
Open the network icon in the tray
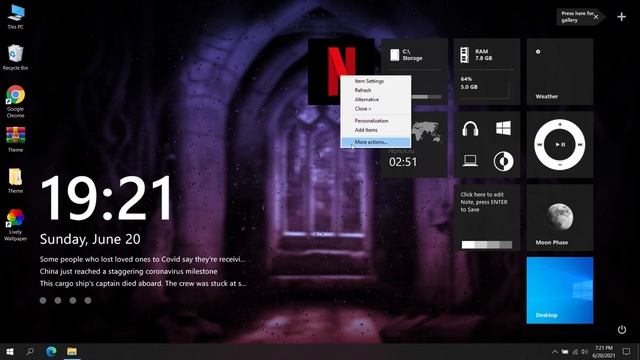[575, 352]
